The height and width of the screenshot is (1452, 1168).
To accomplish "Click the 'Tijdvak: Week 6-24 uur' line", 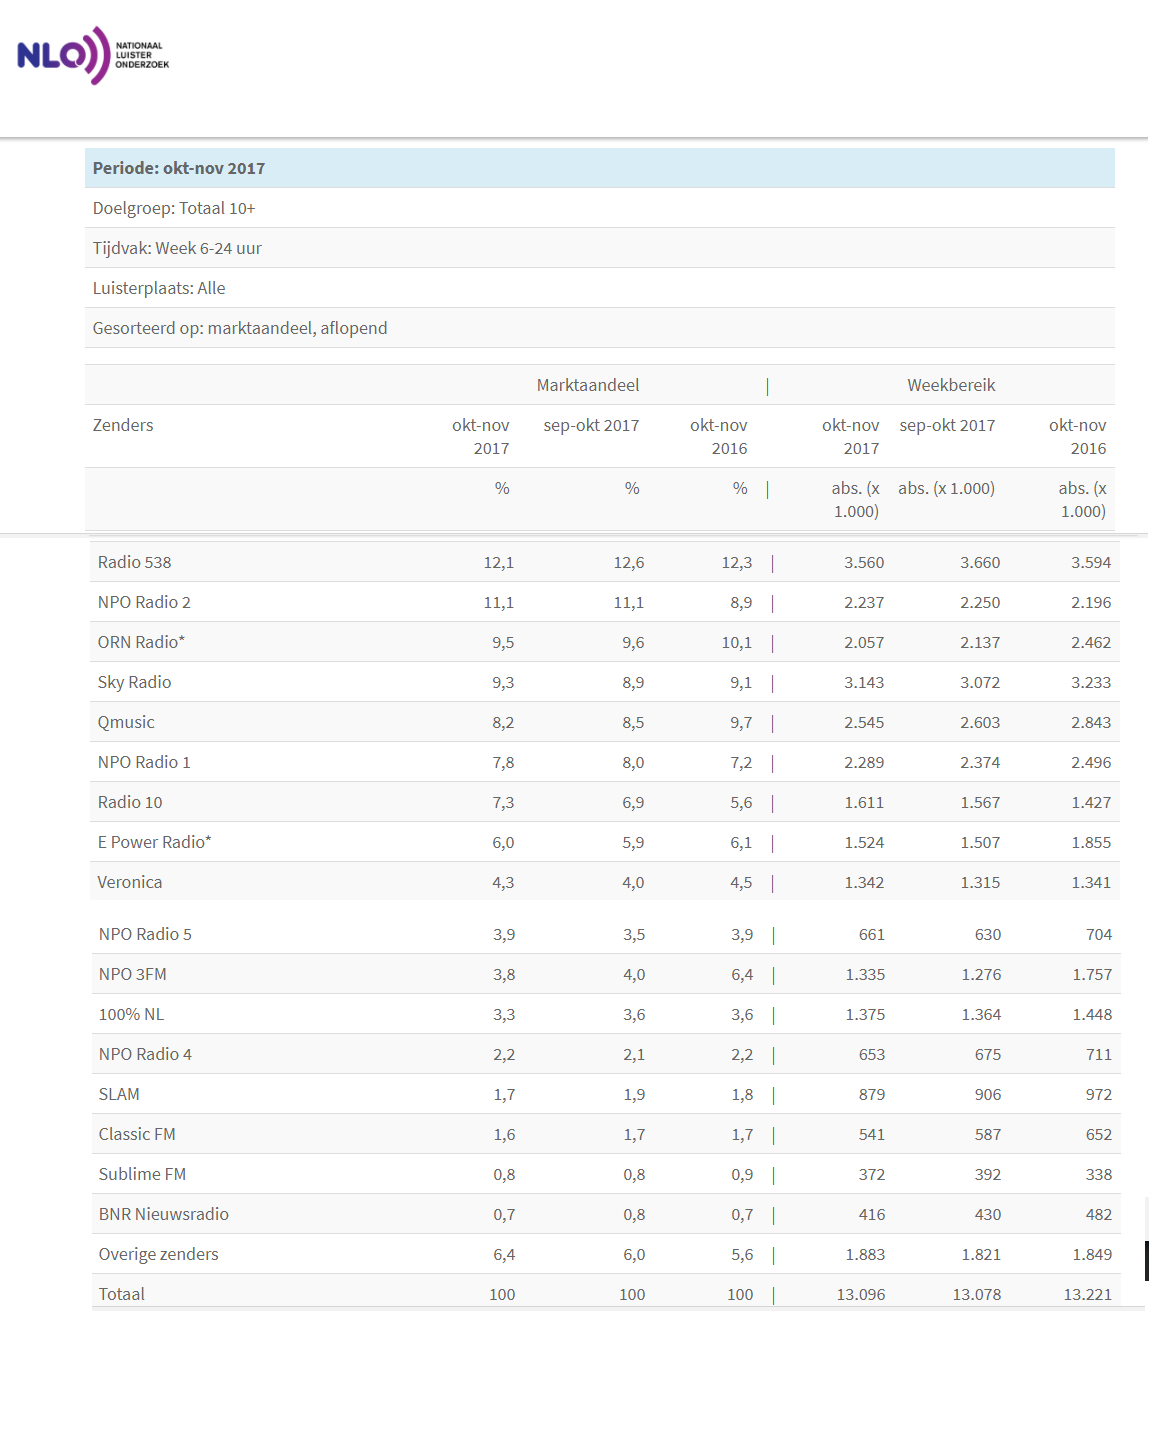I will pos(177,248).
